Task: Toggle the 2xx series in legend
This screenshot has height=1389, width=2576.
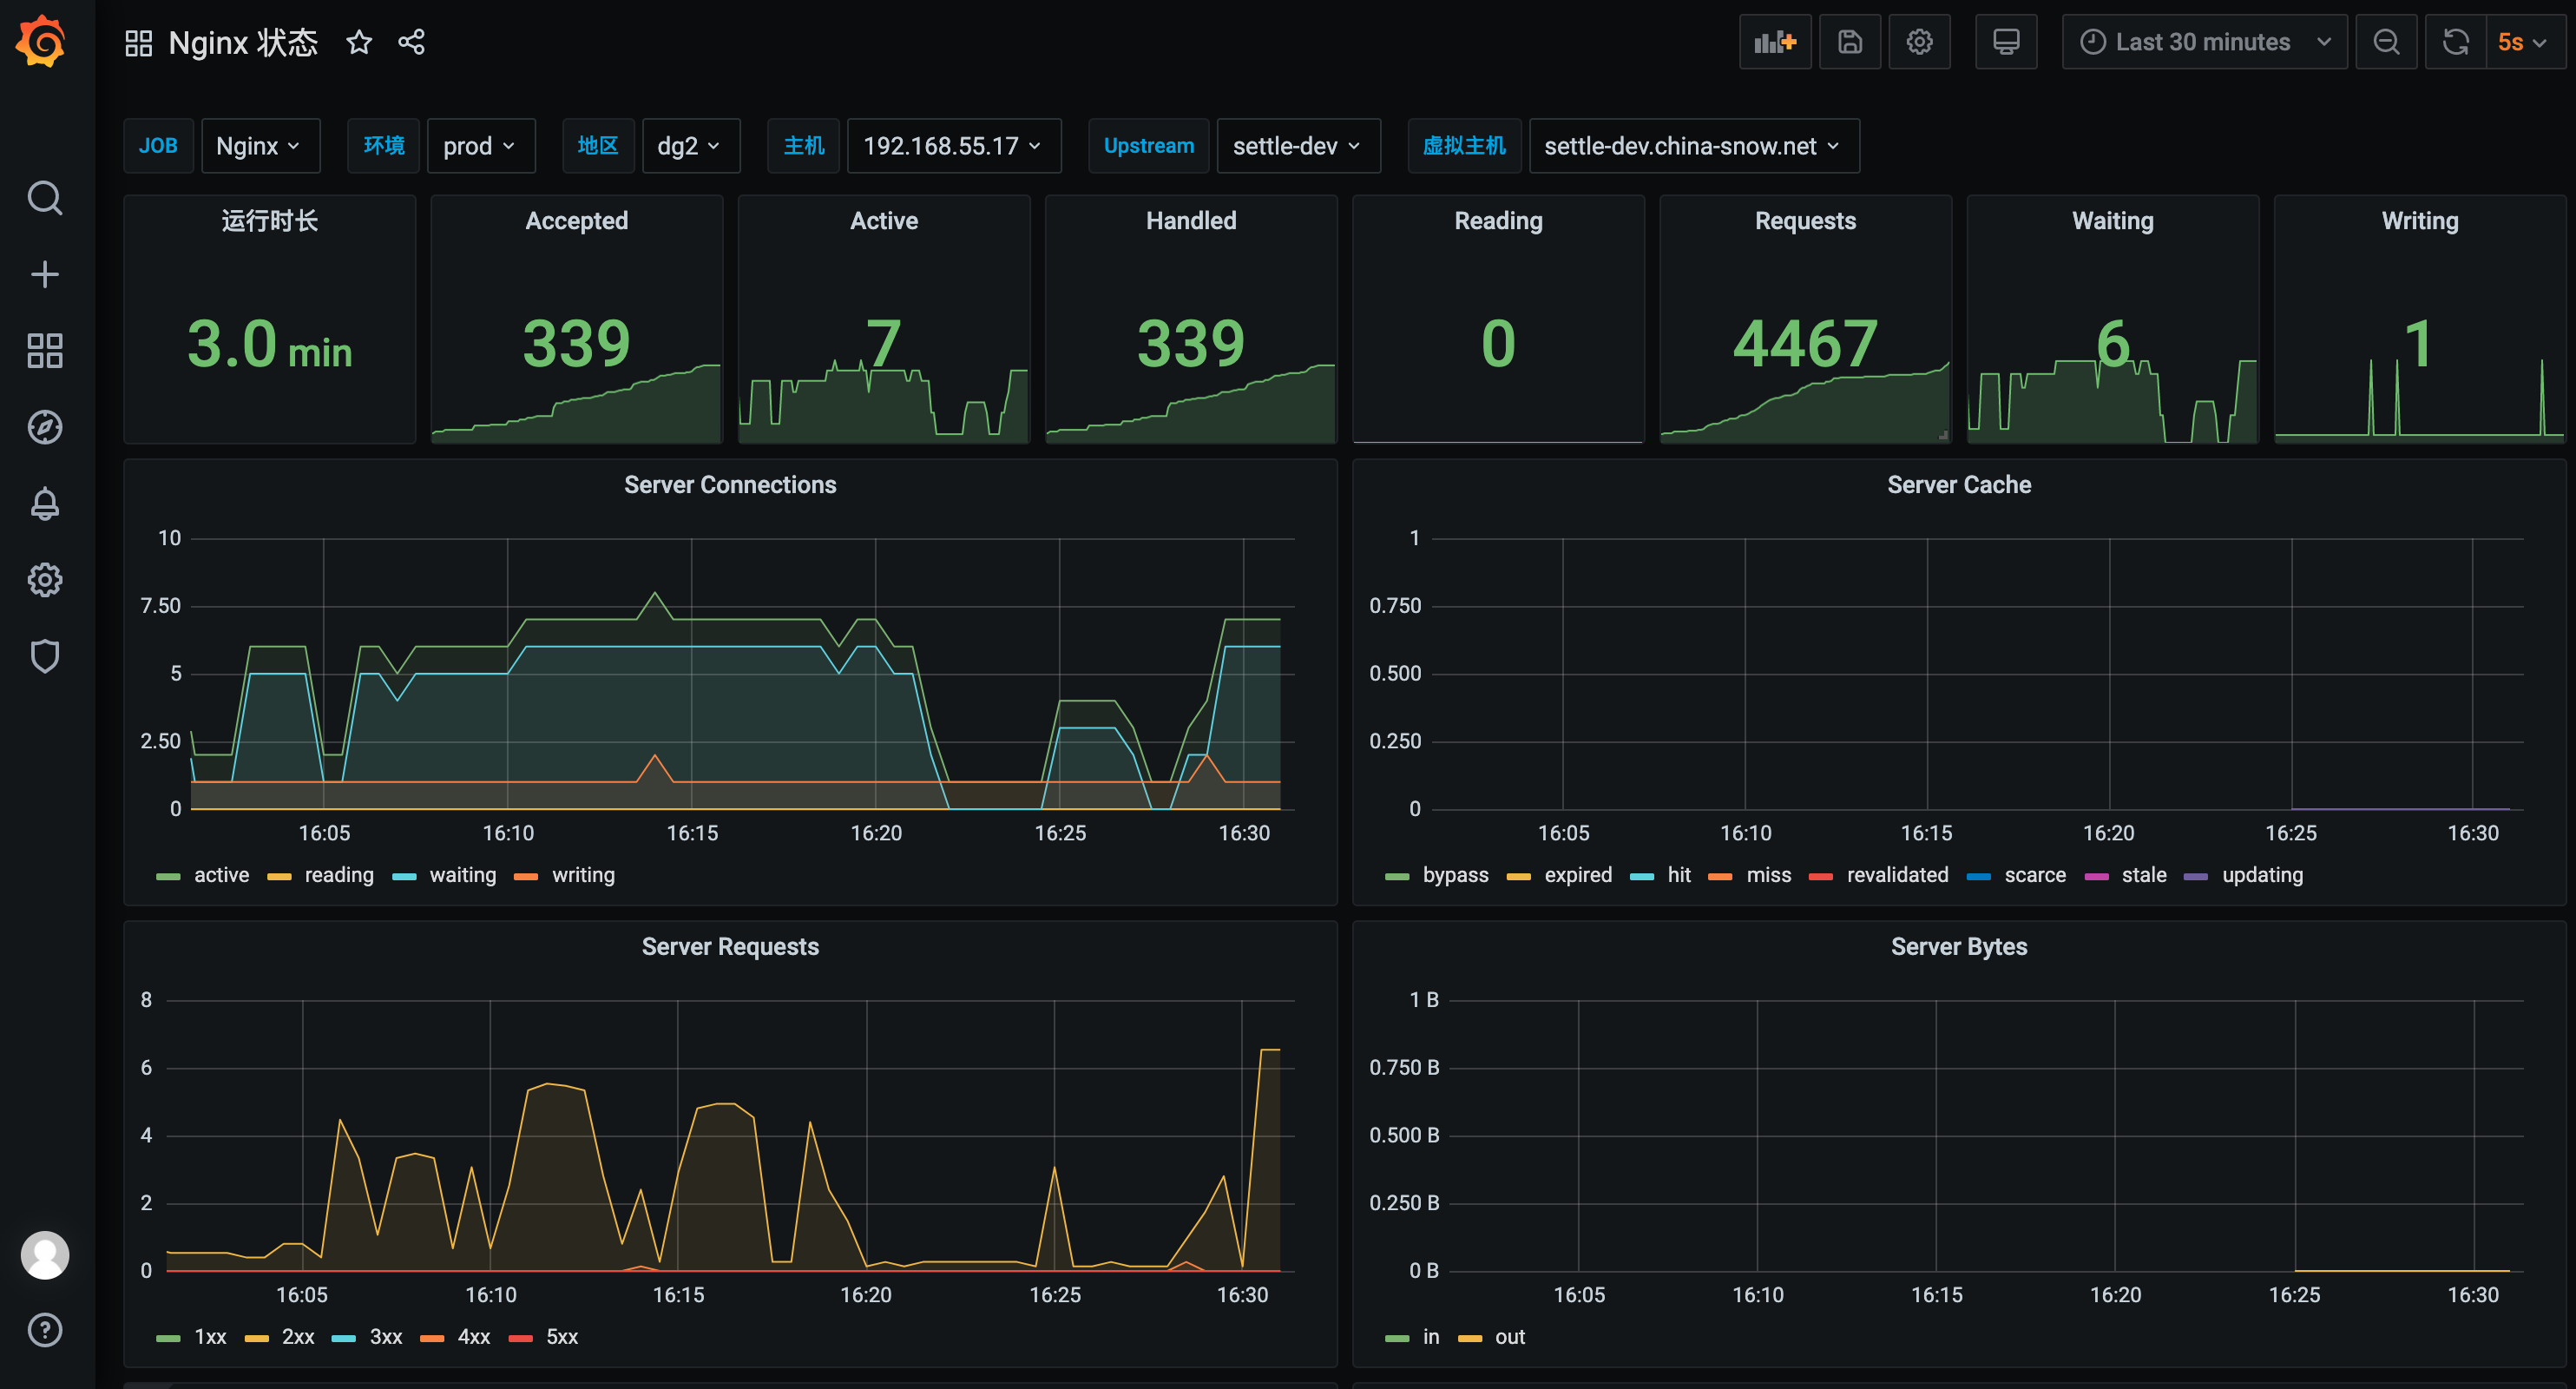Action: [x=298, y=1337]
